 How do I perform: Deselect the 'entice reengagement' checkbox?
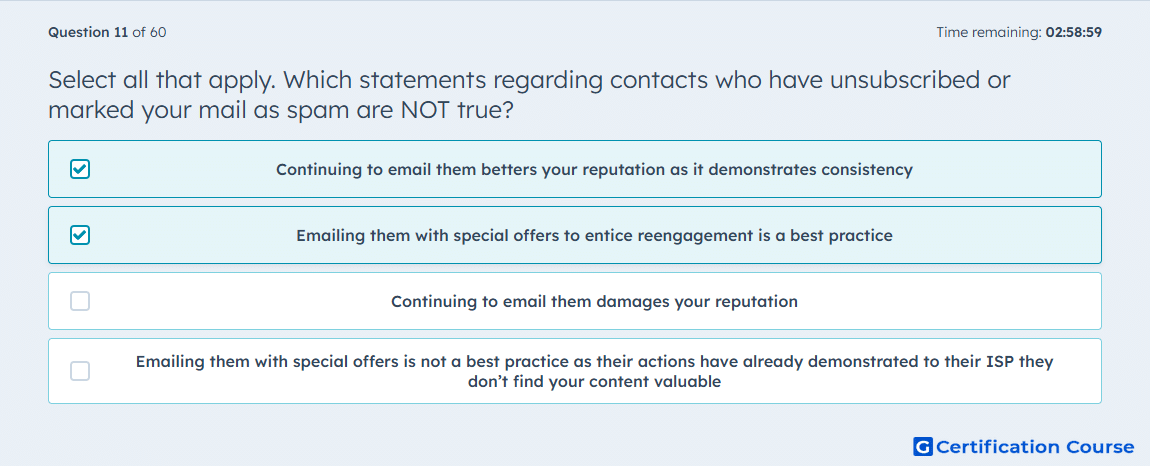click(x=80, y=236)
